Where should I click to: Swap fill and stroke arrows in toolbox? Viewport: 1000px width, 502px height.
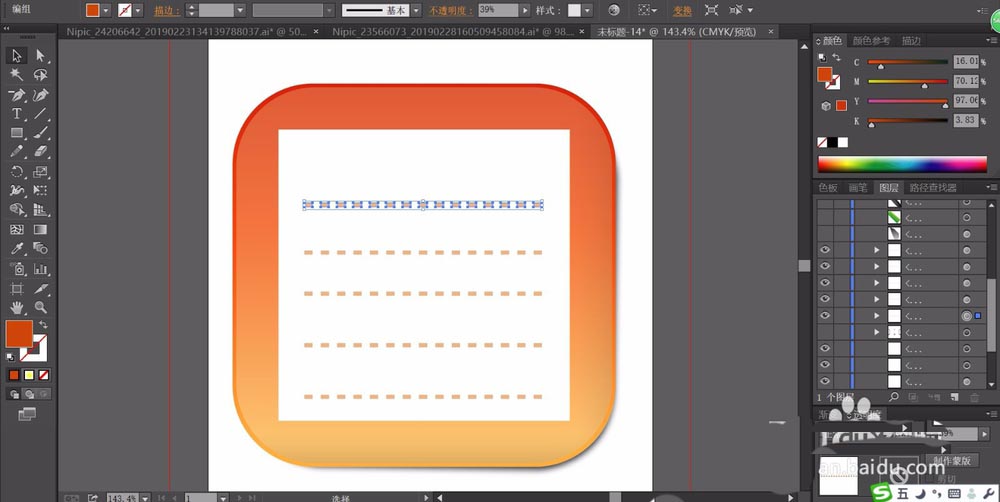click(43, 325)
